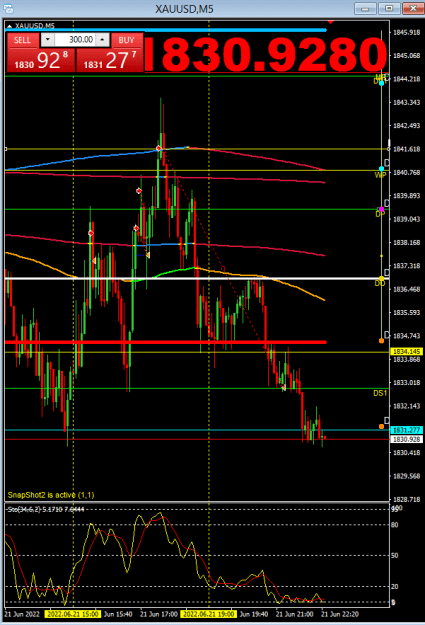This screenshot has width=425, height=625.
Task: Sell at bid price 1830.92
Action: coord(41,60)
